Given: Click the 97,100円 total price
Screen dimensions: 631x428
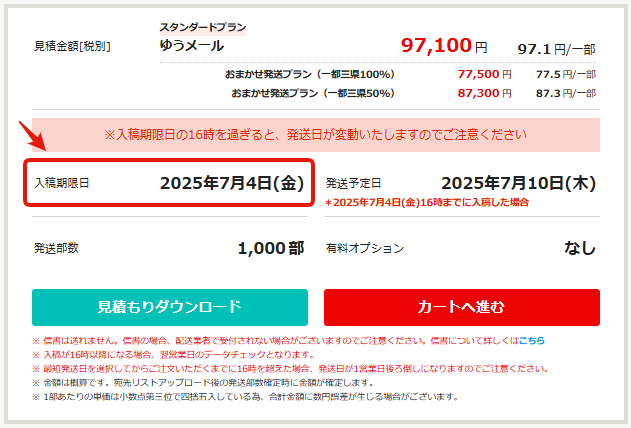Looking at the screenshot, I should (444, 45).
